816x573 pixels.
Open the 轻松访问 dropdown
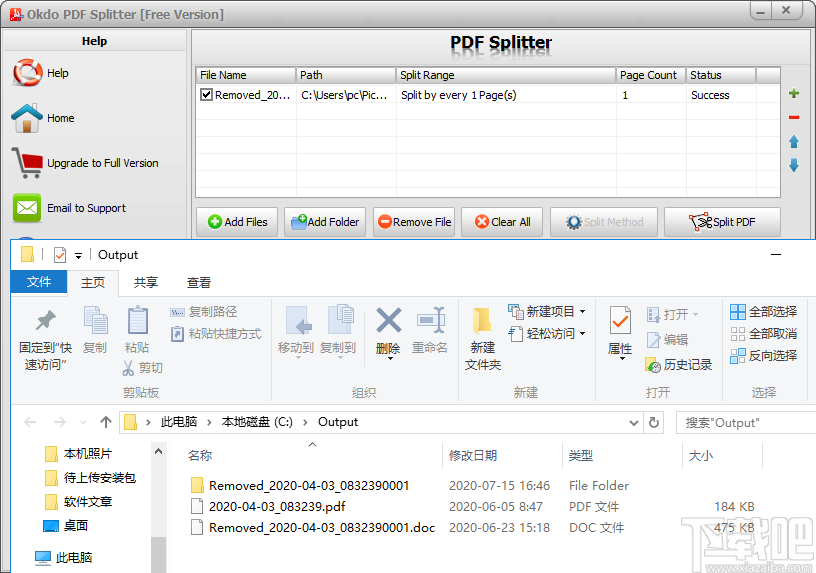(547, 333)
